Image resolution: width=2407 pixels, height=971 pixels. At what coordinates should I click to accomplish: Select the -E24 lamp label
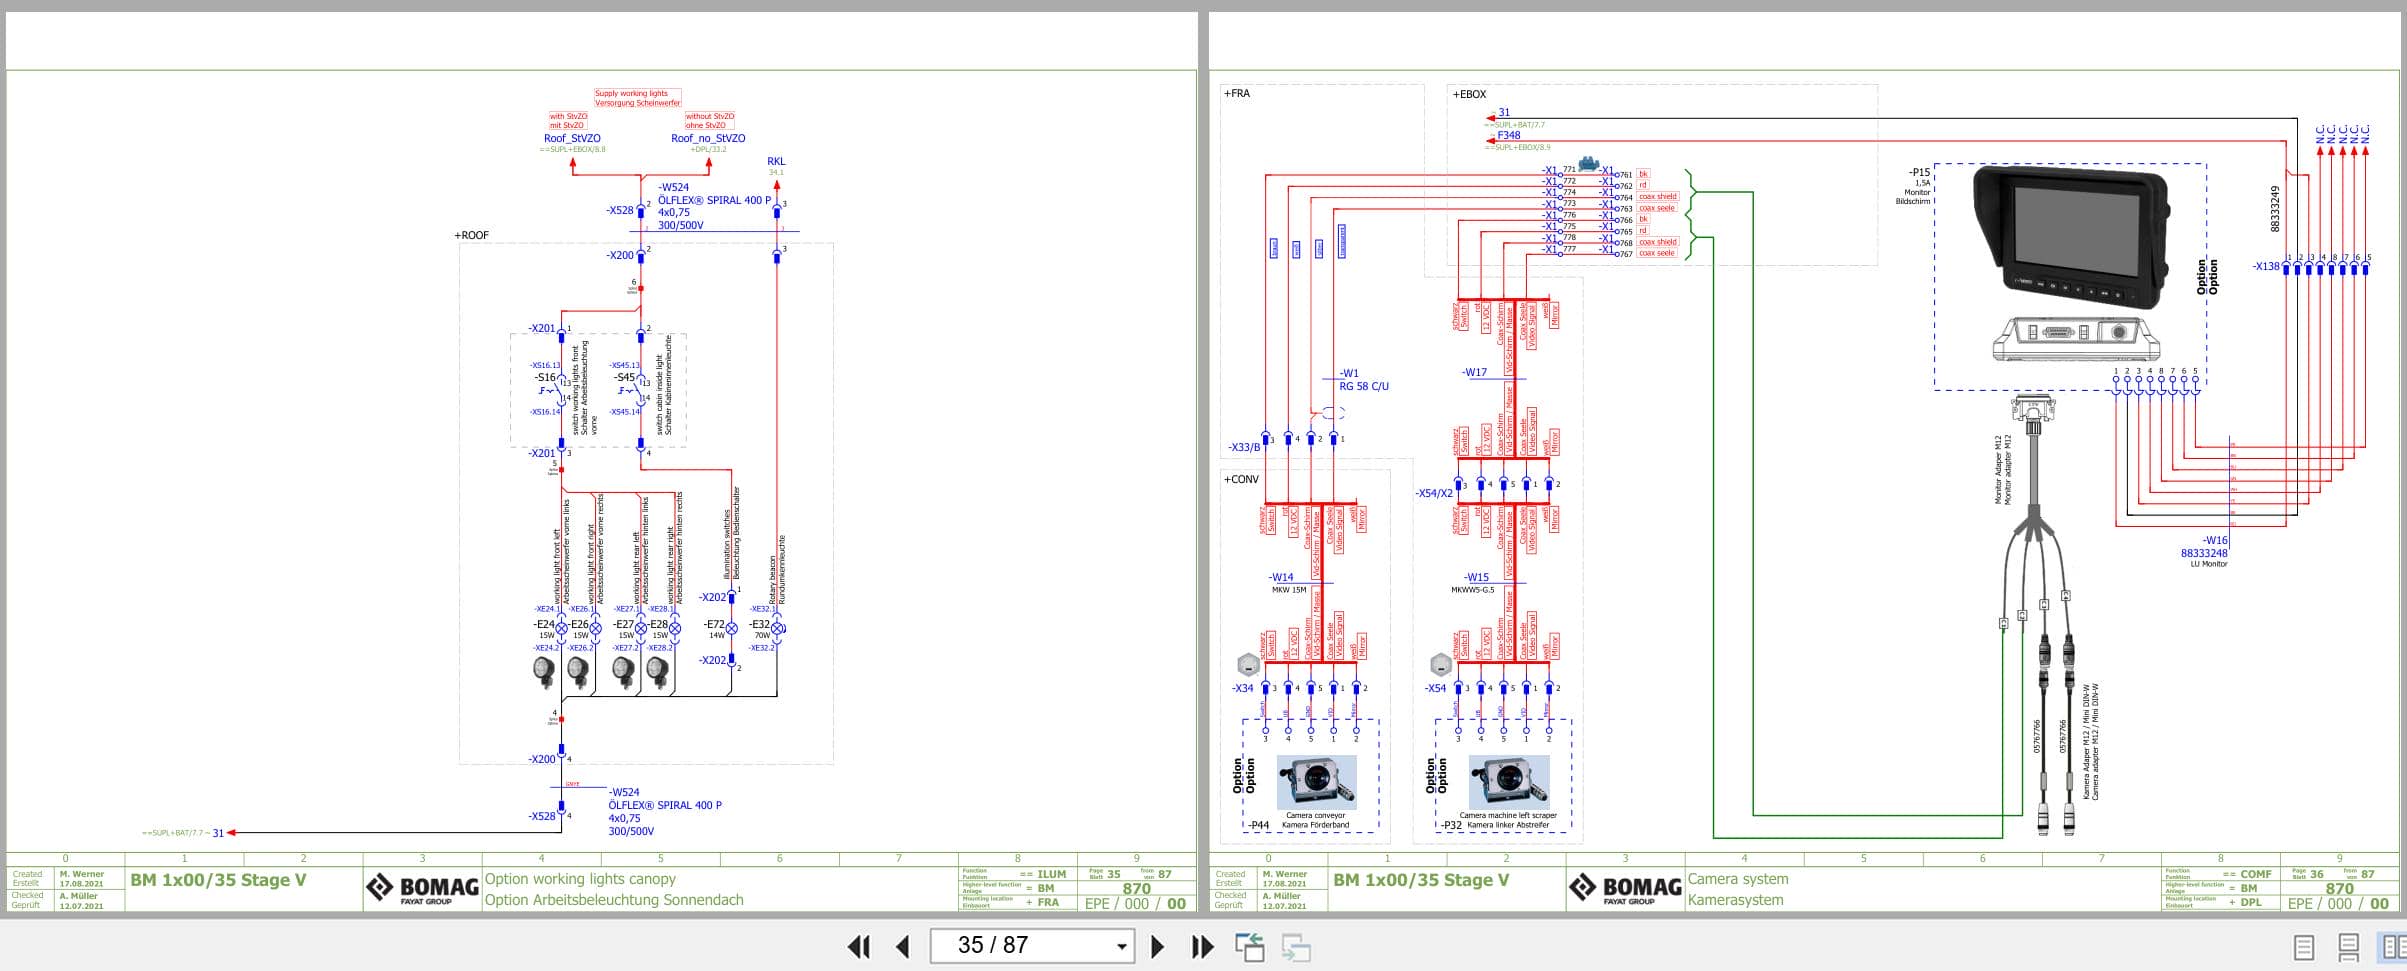tap(544, 624)
